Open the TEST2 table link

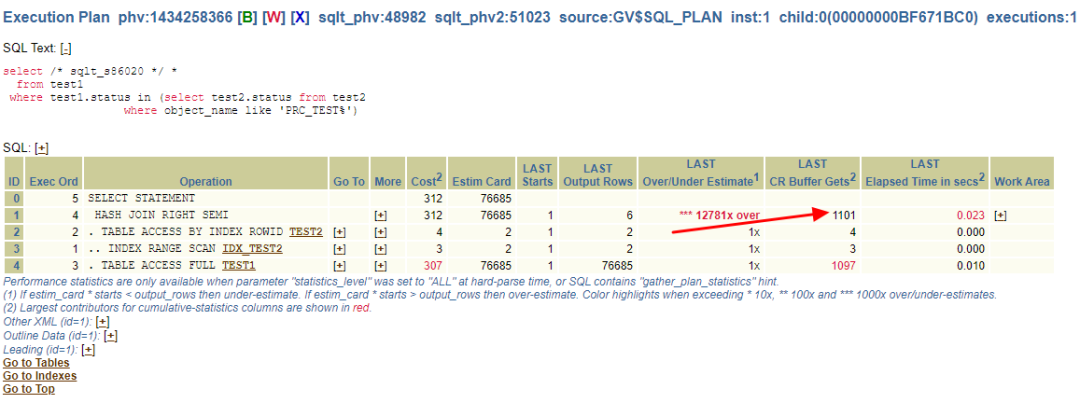[x=306, y=232]
